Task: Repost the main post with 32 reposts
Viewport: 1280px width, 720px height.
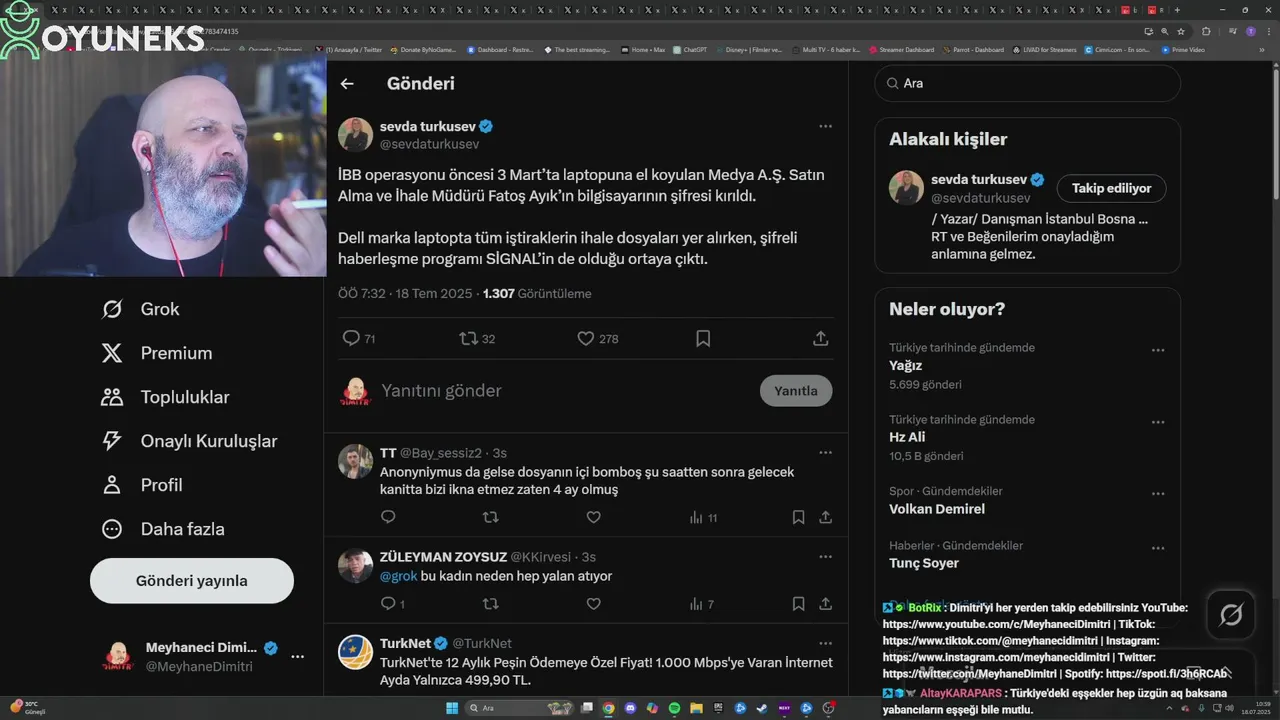Action: pos(468,339)
